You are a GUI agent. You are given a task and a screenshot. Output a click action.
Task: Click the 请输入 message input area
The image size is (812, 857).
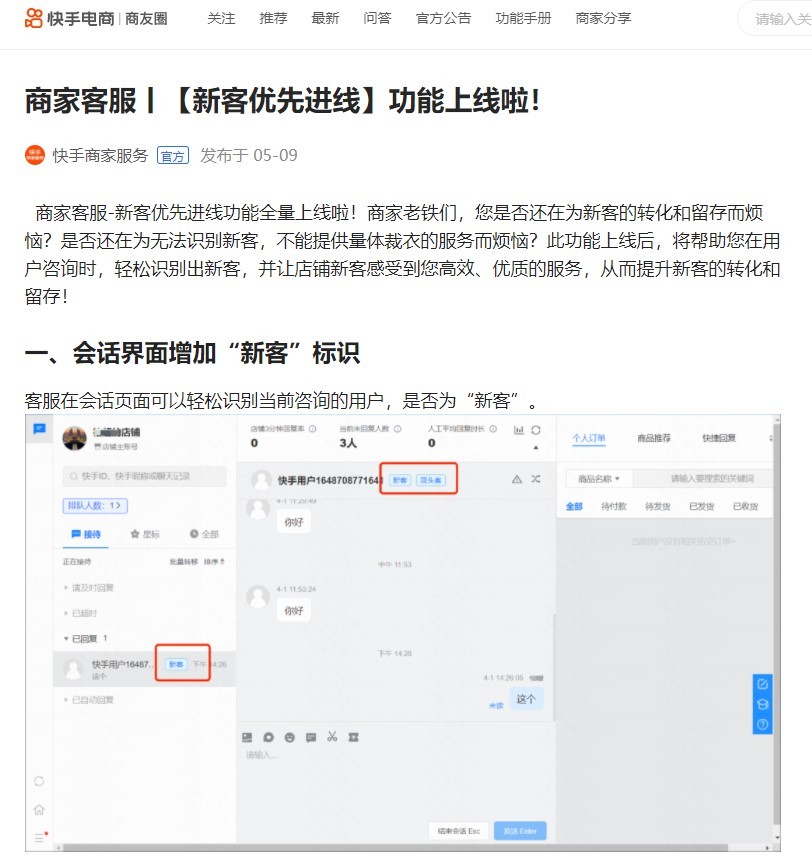click(395, 782)
